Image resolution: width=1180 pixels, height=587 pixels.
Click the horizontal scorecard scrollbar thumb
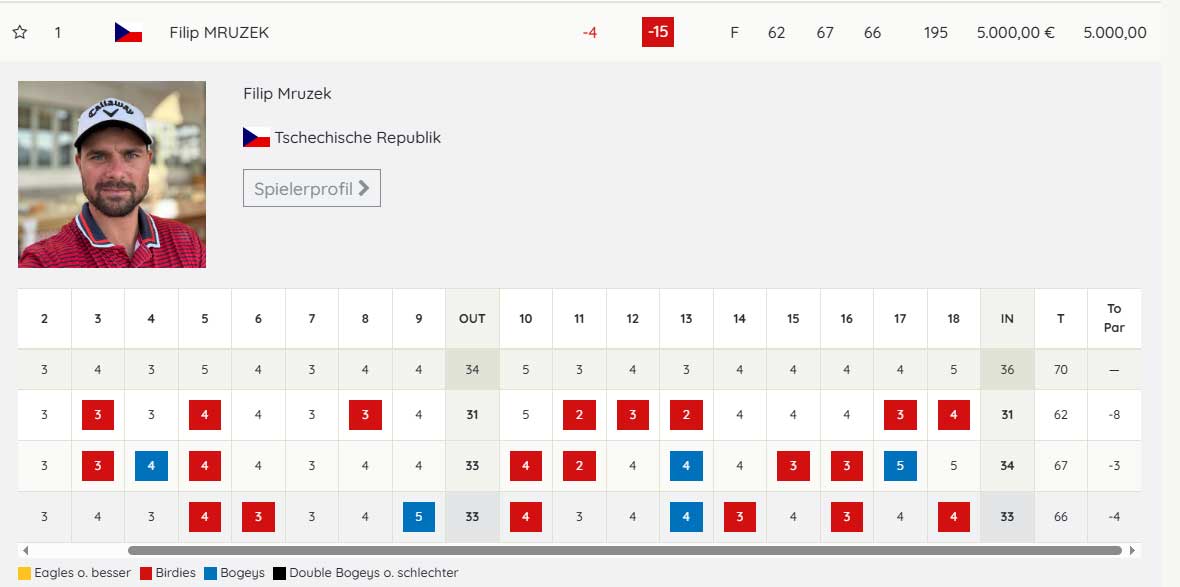[624, 550]
